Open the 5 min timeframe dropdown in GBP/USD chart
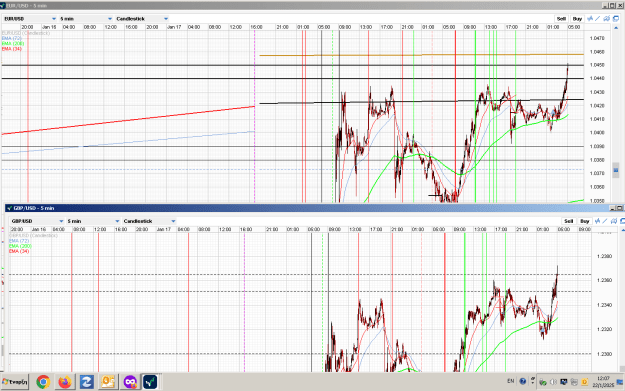Viewport: 625px width, 391px height. [93, 221]
